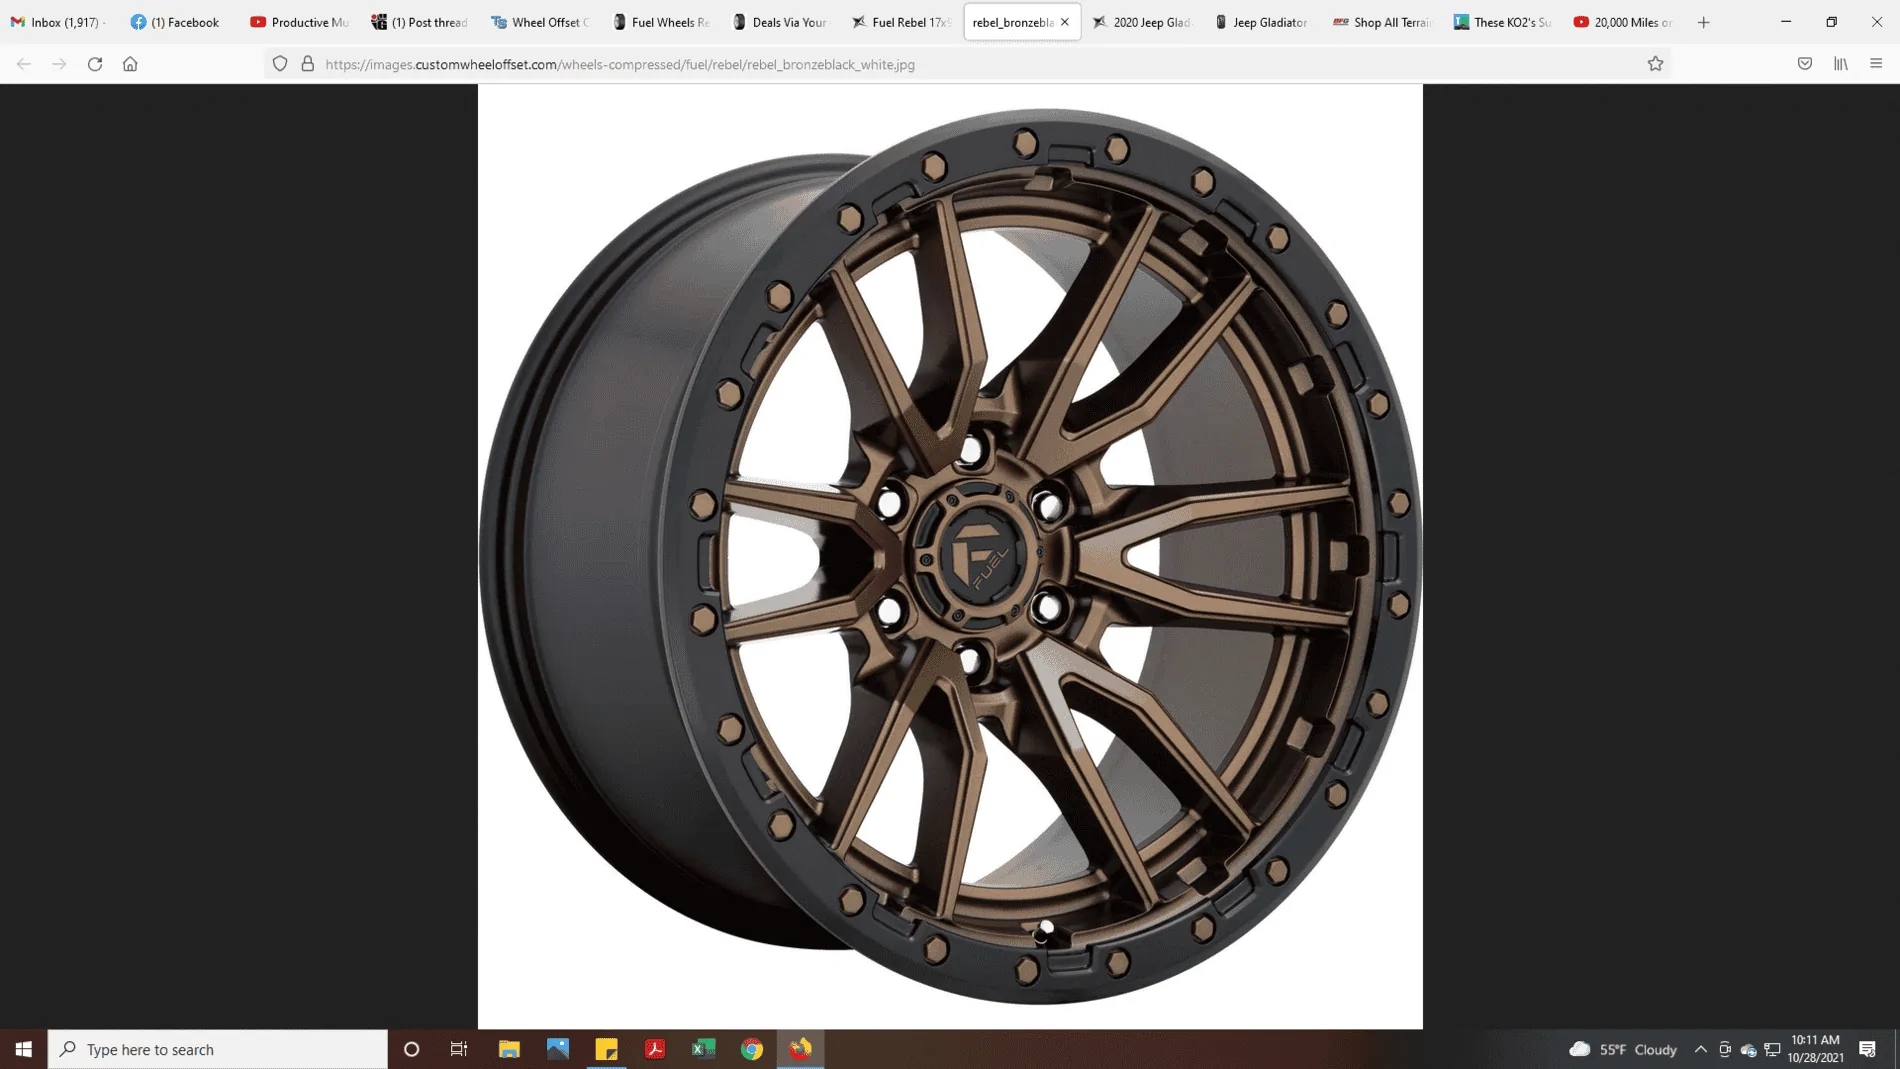
Task: Switch to the Productive Music YouTube tab
Action: click(x=300, y=22)
